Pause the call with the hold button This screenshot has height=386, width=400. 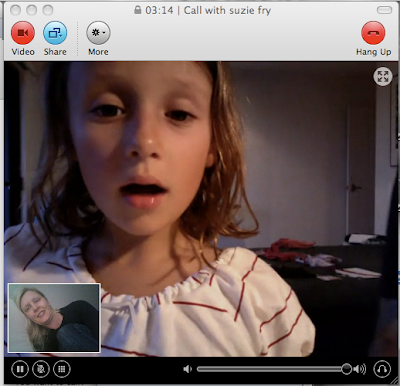pos(20,369)
